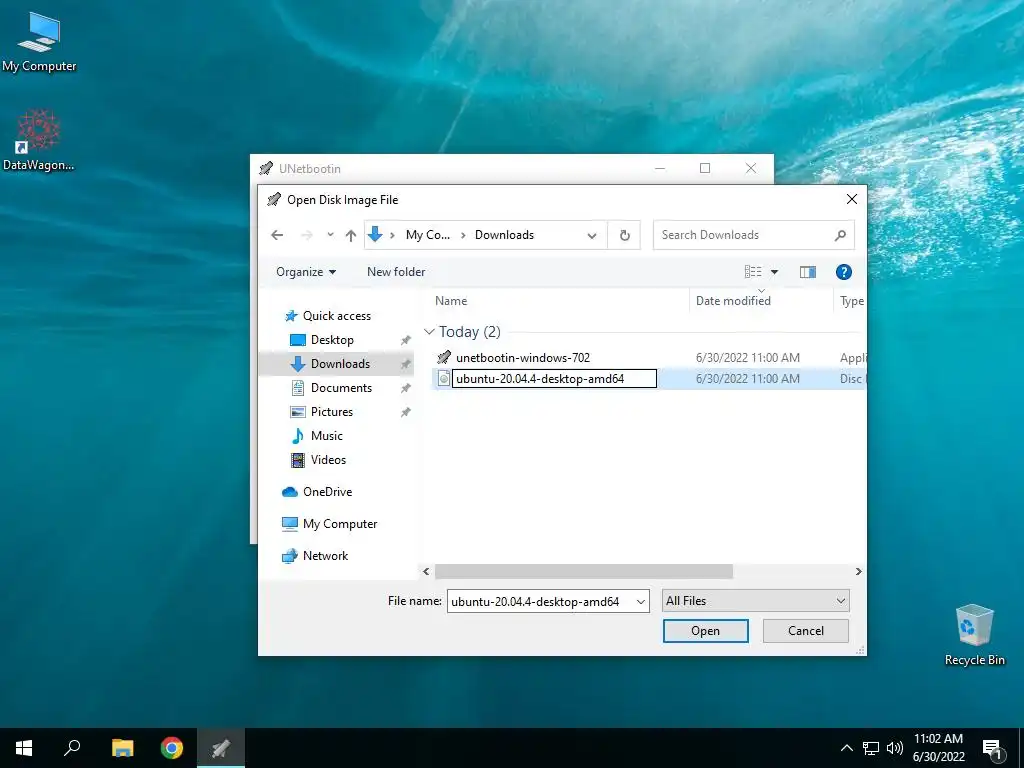1024x768 pixels.
Task: Create a New folder
Action: (396, 272)
